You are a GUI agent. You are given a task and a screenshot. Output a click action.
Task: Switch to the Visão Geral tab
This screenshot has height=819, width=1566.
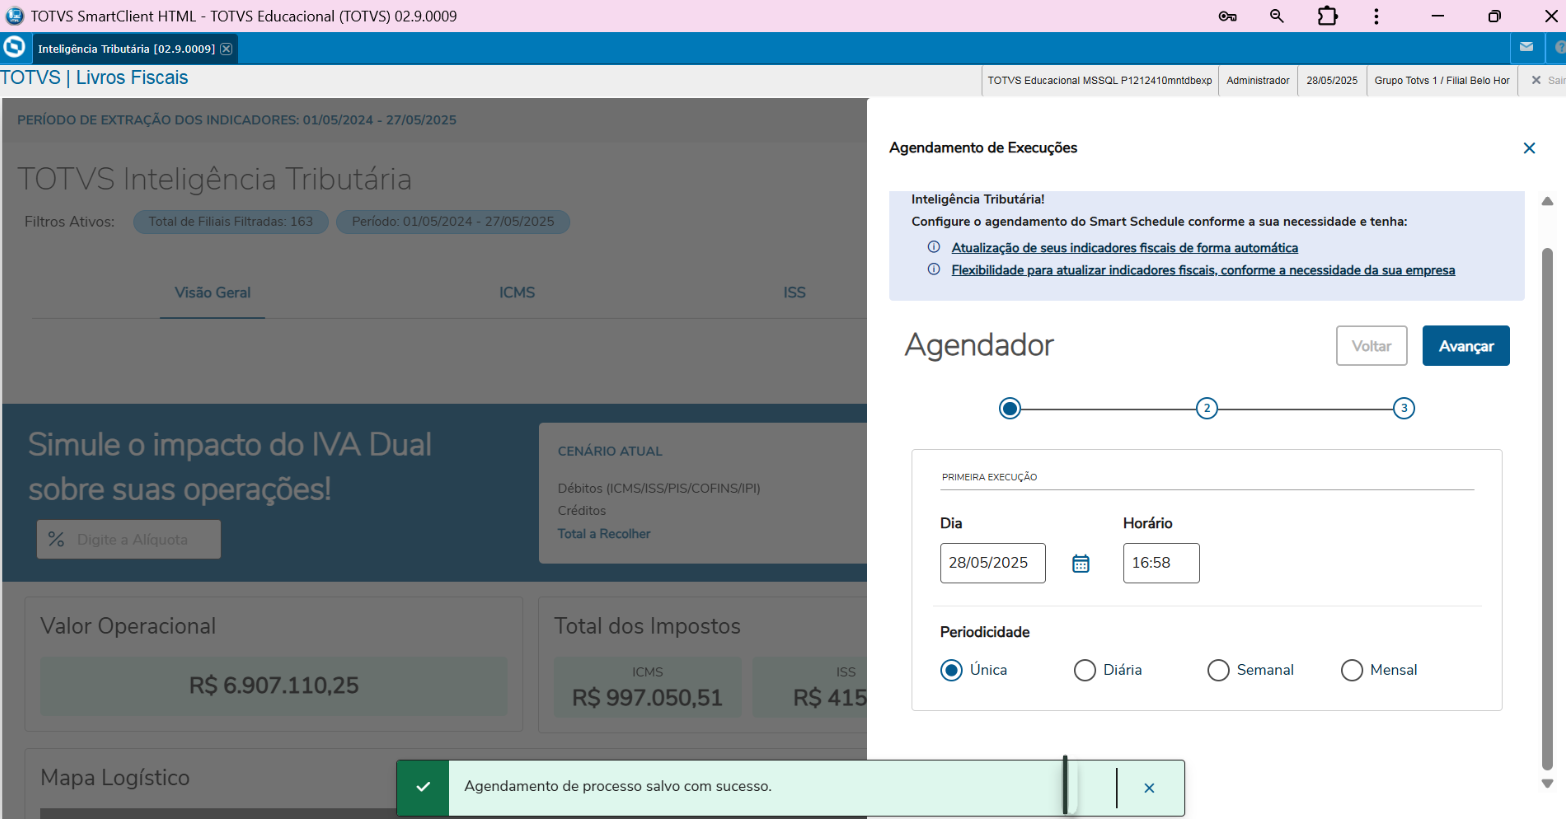tap(213, 293)
